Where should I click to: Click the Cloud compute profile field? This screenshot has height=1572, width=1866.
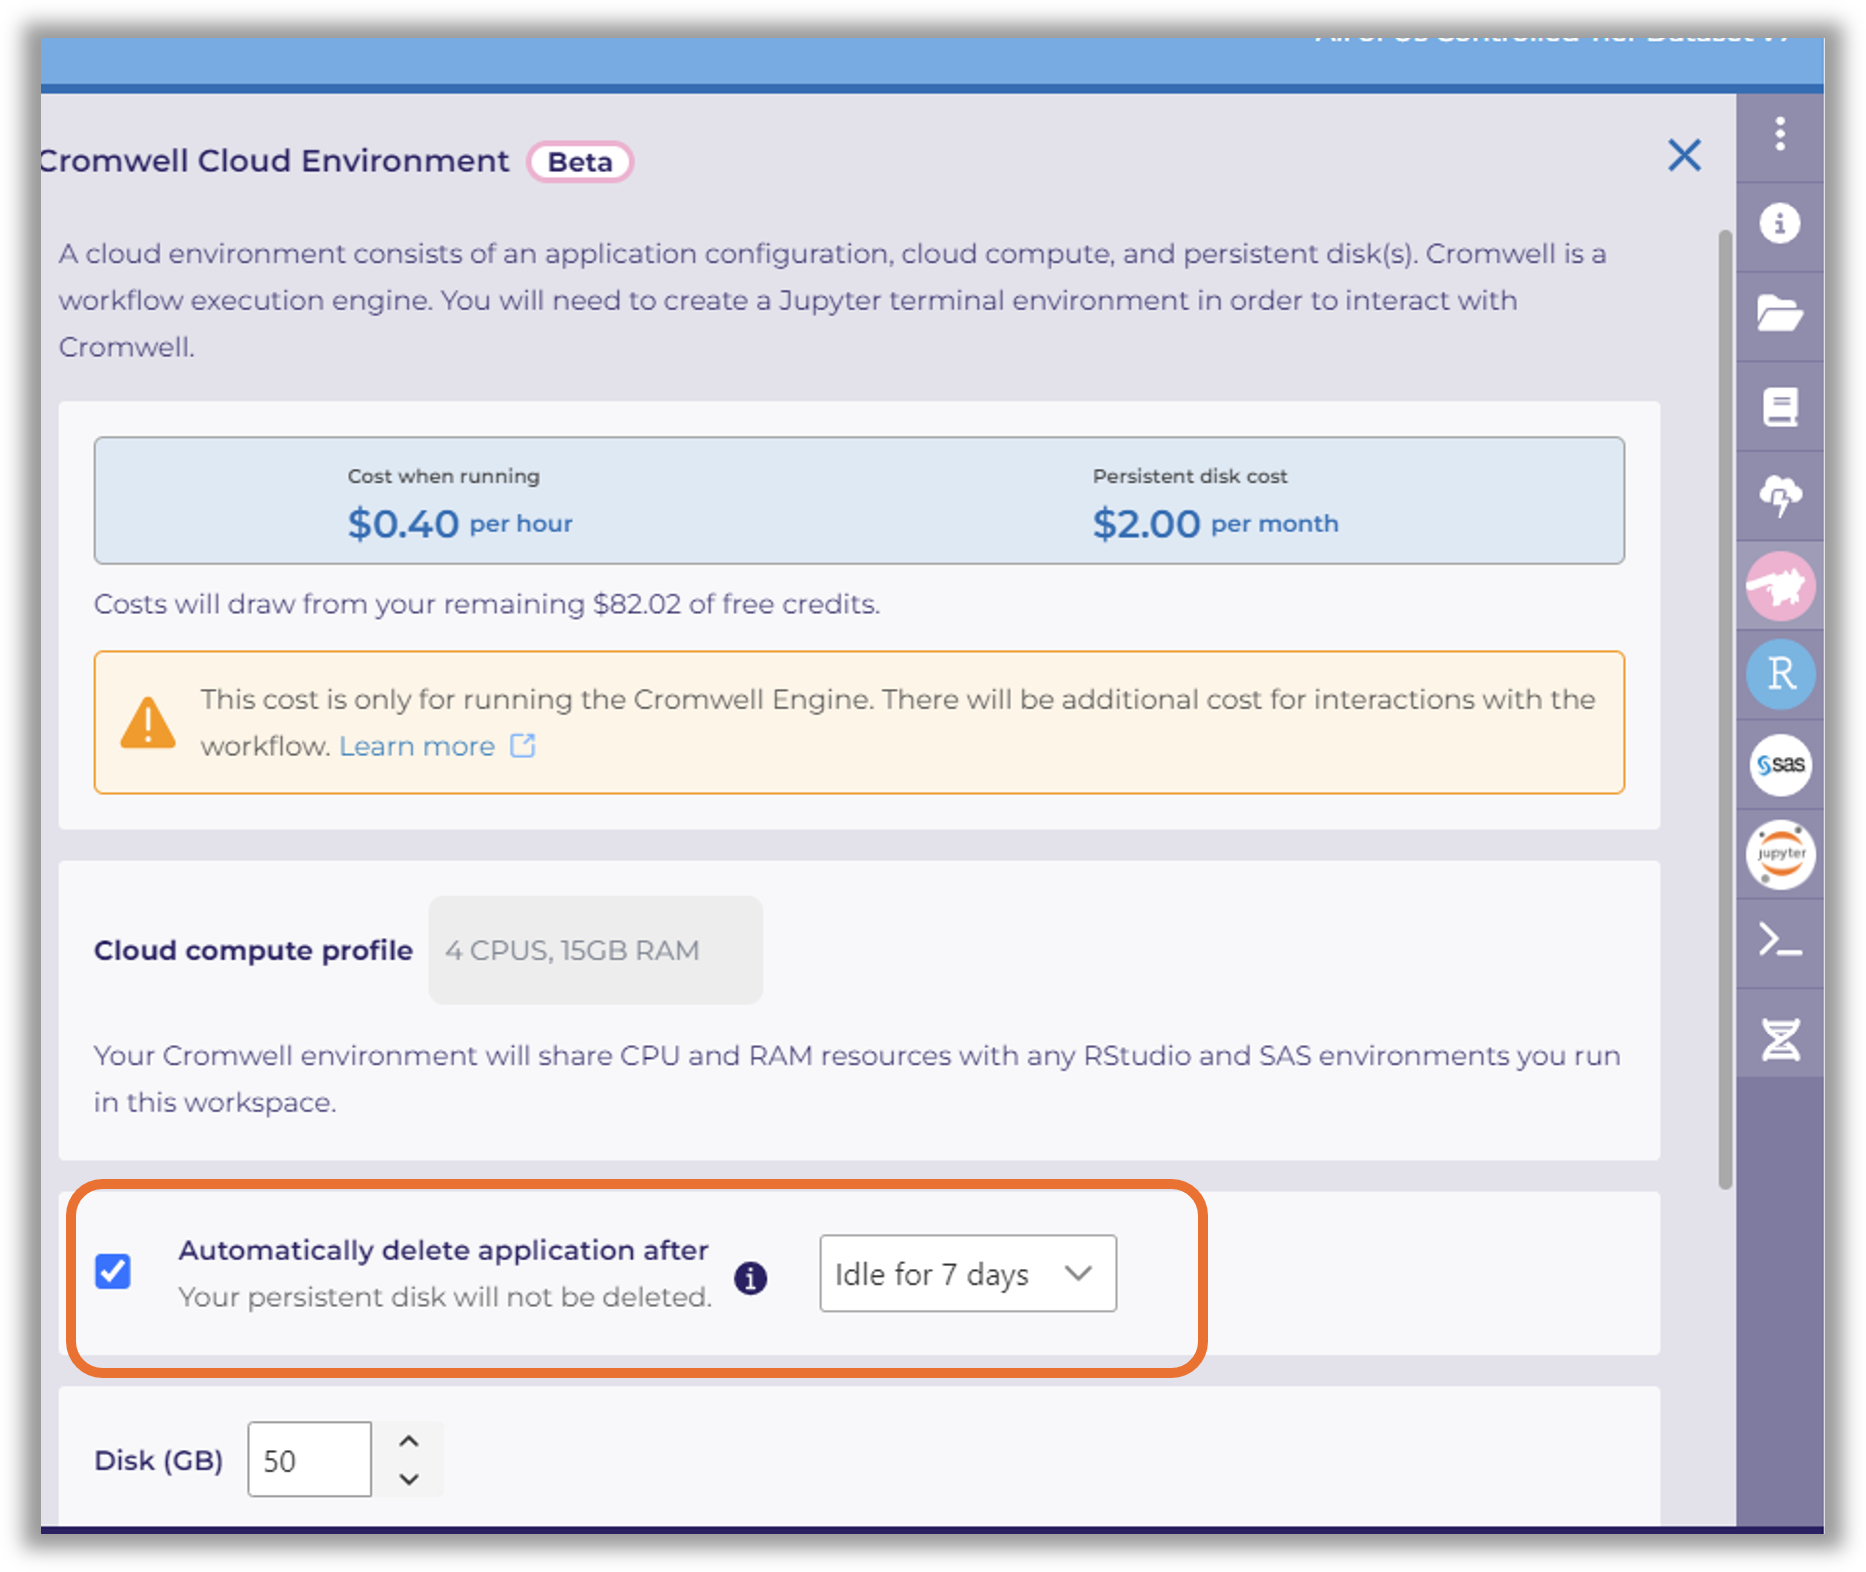(x=595, y=950)
